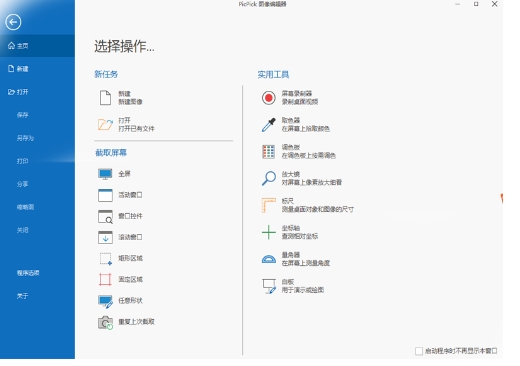The image size is (520, 366).
Task: Launch the 屏幕录制器 screen recorder
Action: point(289,98)
